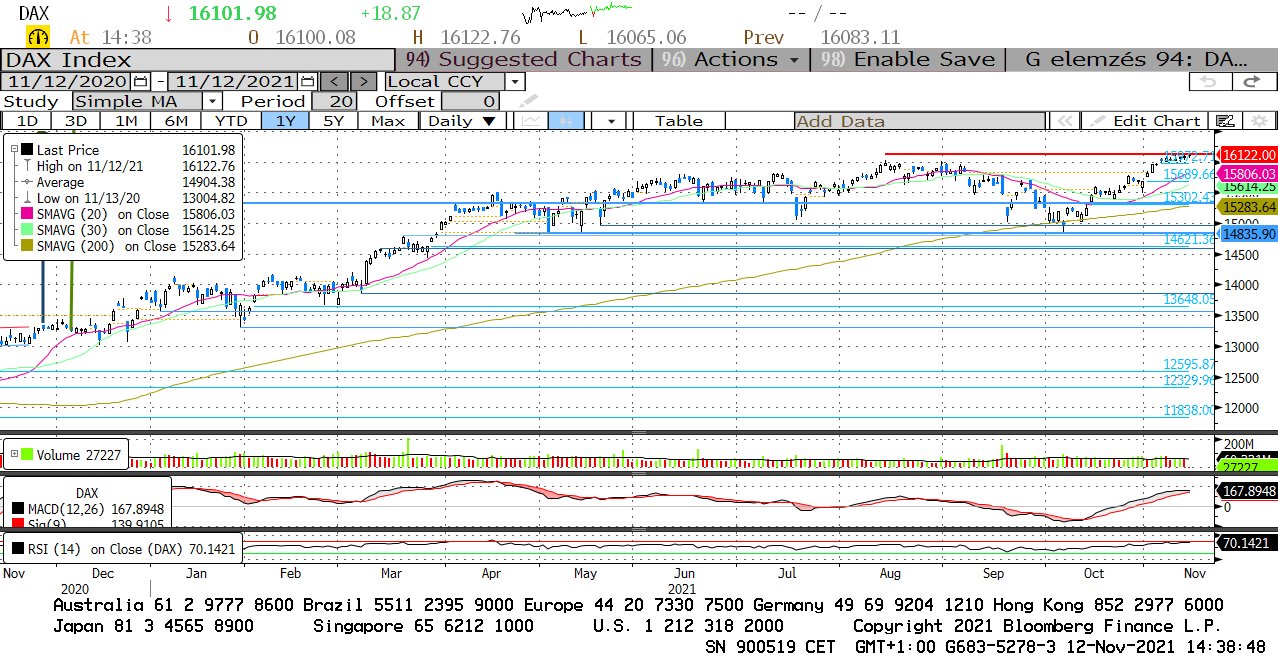Select the 1M range tab
This screenshot has height=670, width=1278.
coord(126,121)
